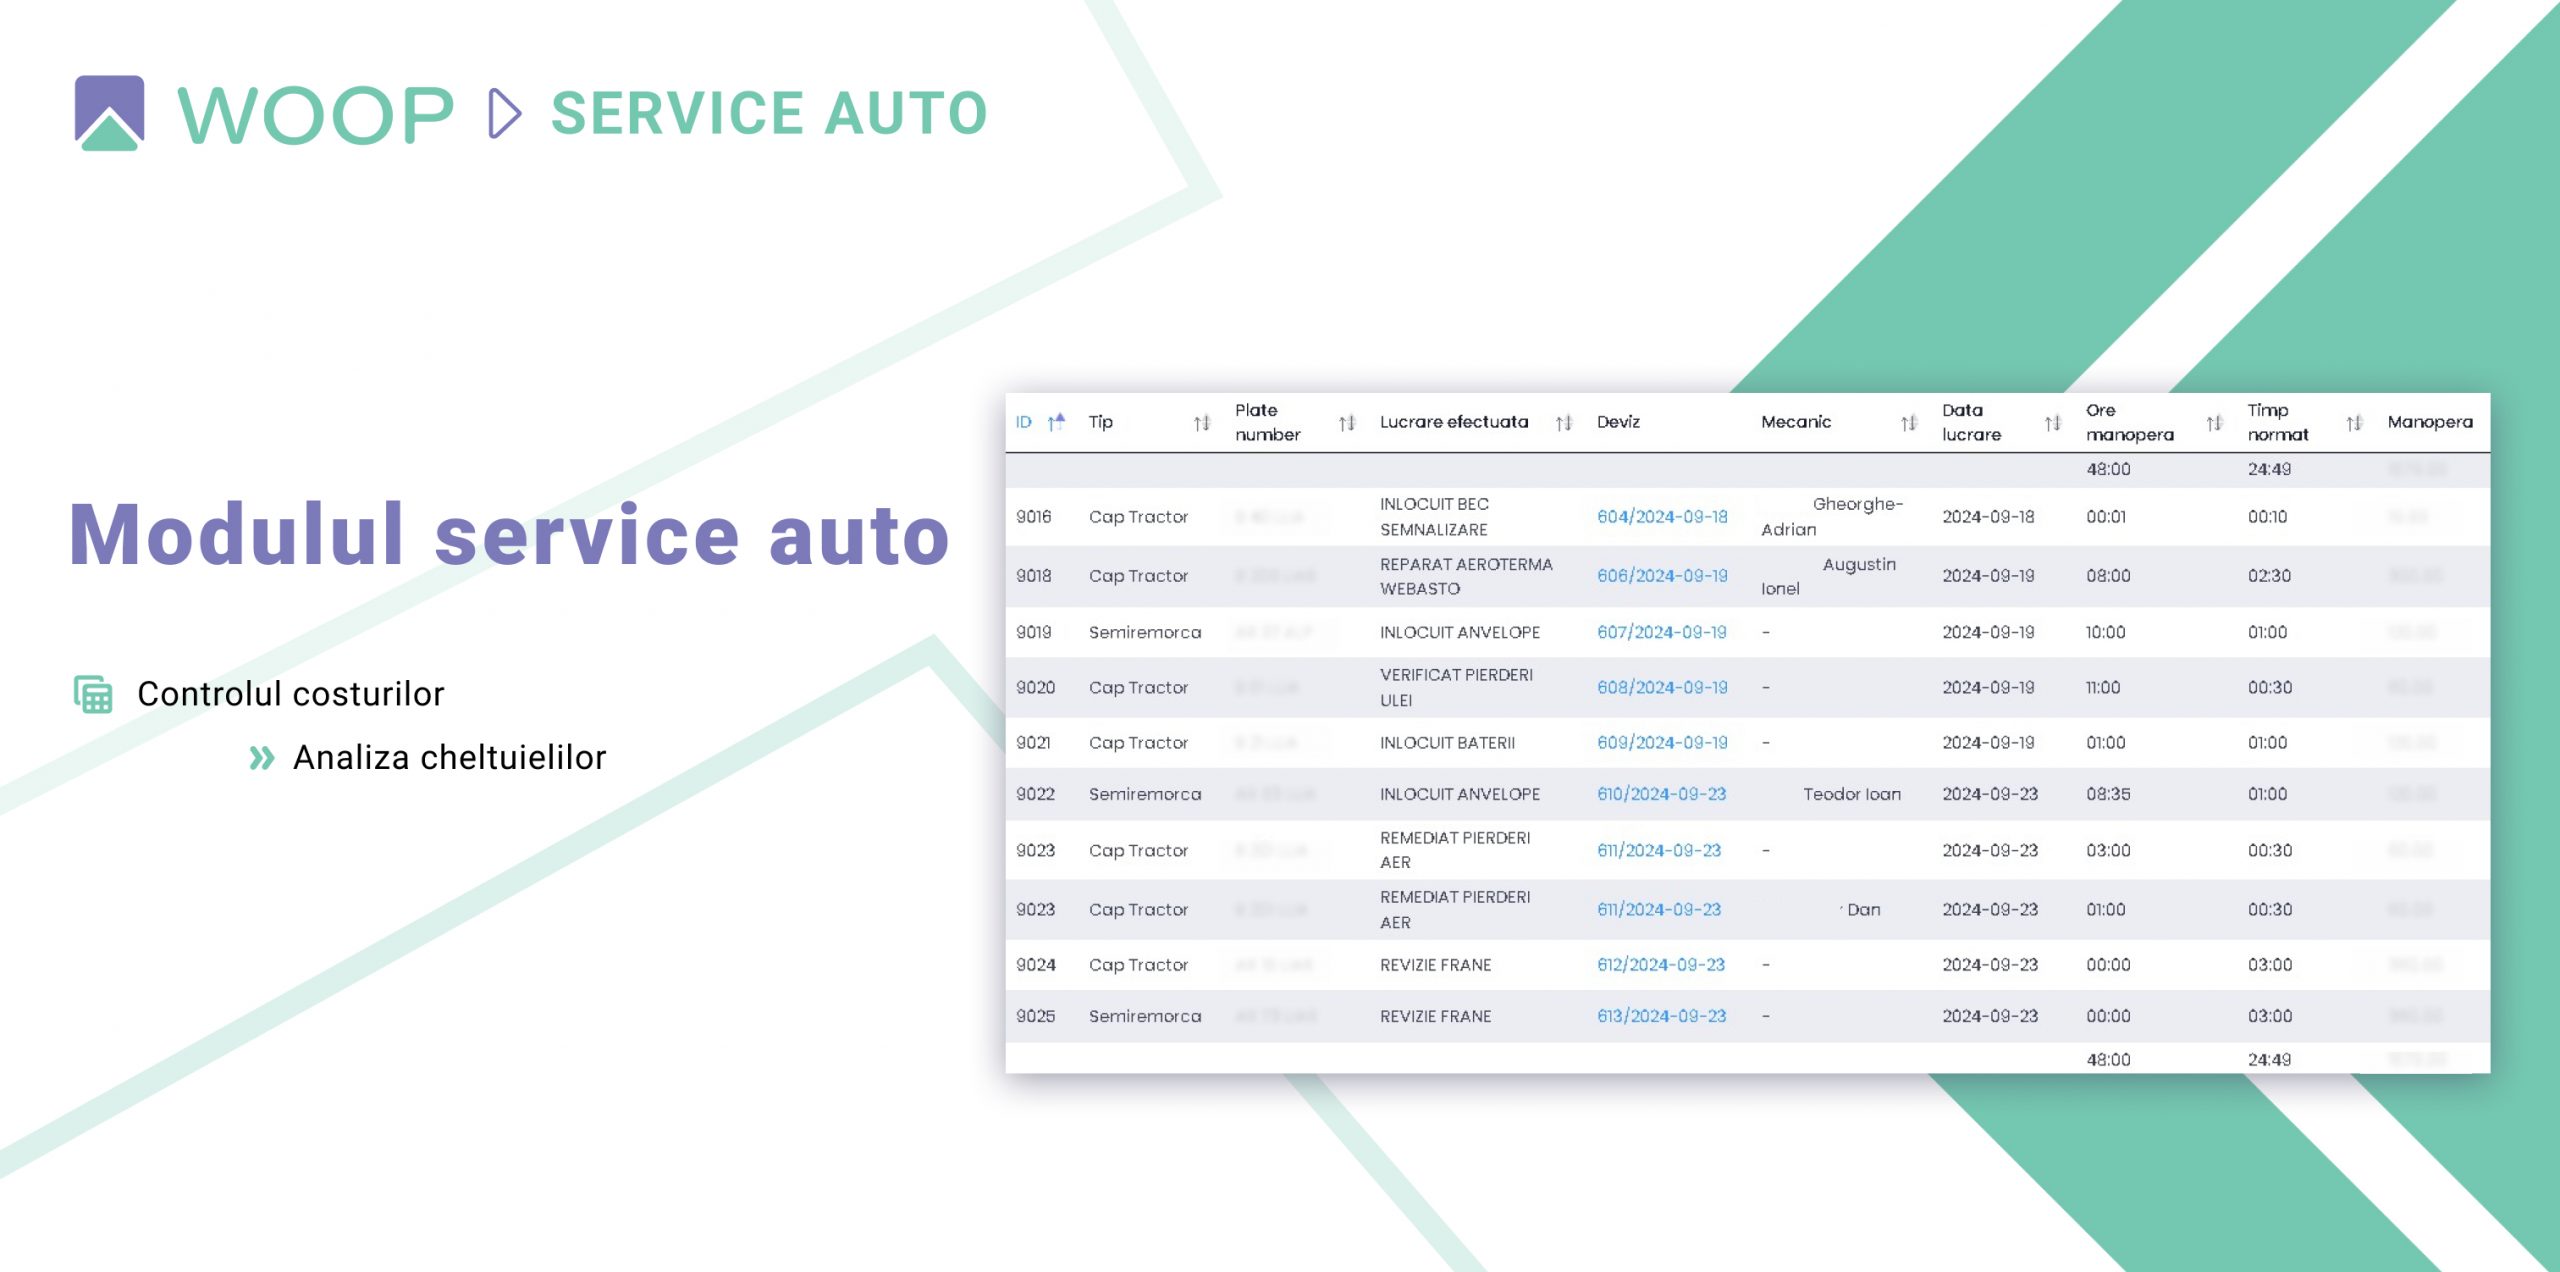Select row ID 9018
This screenshot has height=1272, width=2560.
click(x=1034, y=576)
